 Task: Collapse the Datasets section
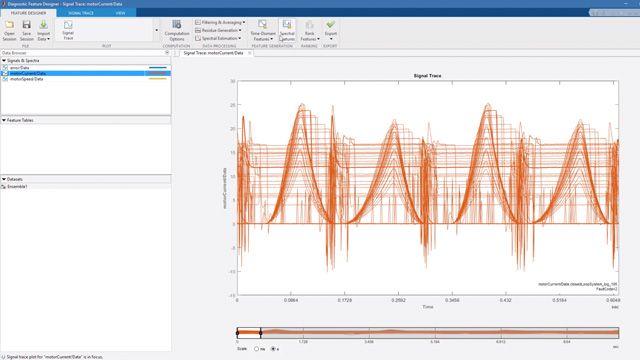(4, 179)
